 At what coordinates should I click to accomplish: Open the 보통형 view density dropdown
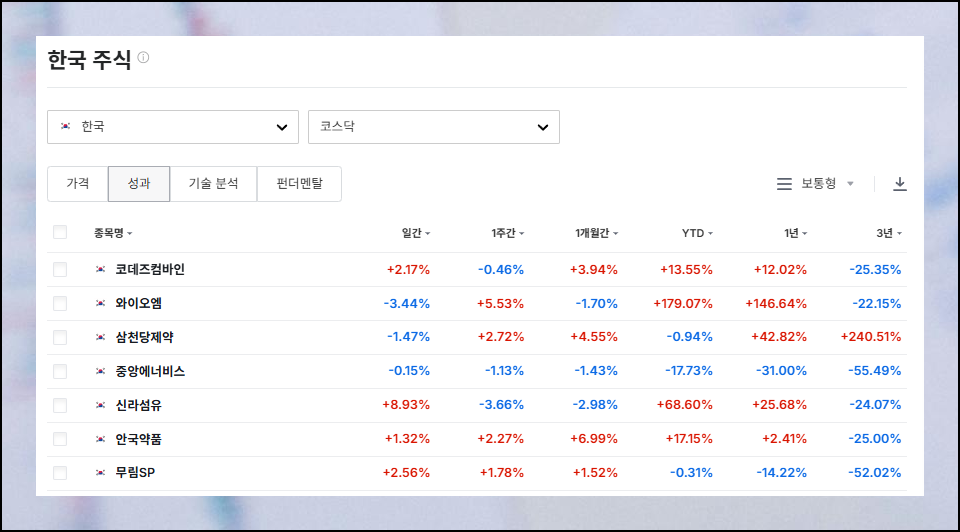tap(827, 184)
